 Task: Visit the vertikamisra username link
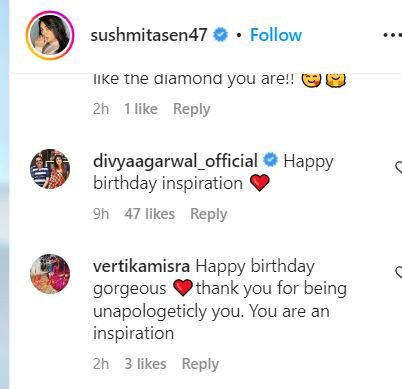[x=141, y=266]
